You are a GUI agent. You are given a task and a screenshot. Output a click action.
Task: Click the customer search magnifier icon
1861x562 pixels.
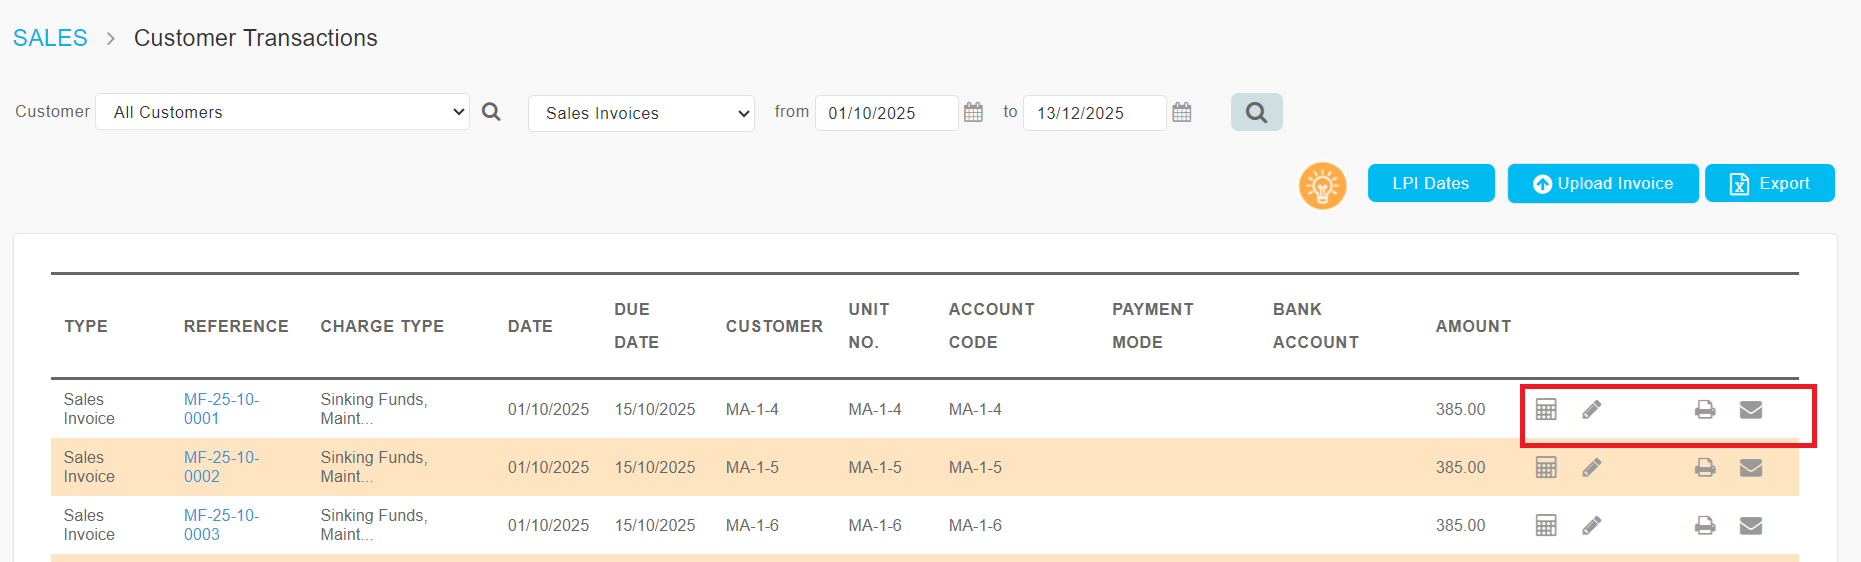pyautogui.click(x=491, y=112)
